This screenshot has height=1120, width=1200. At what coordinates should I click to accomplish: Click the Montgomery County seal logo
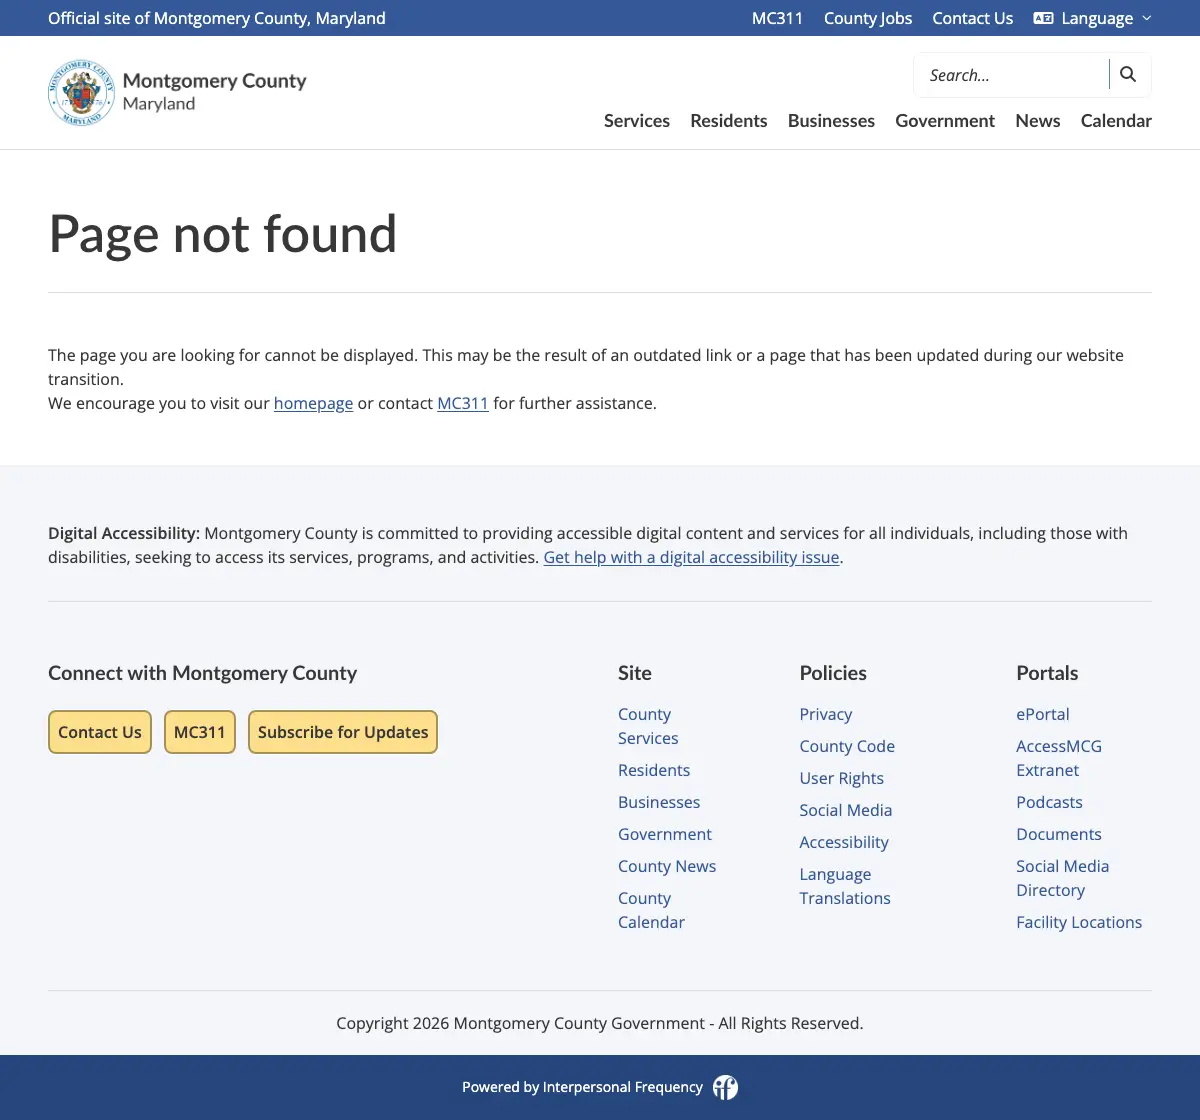pyautogui.click(x=81, y=92)
